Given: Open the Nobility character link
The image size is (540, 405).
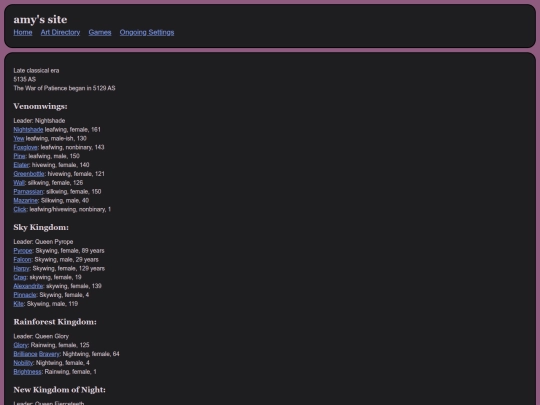Looking at the screenshot, I should [23, 363].
